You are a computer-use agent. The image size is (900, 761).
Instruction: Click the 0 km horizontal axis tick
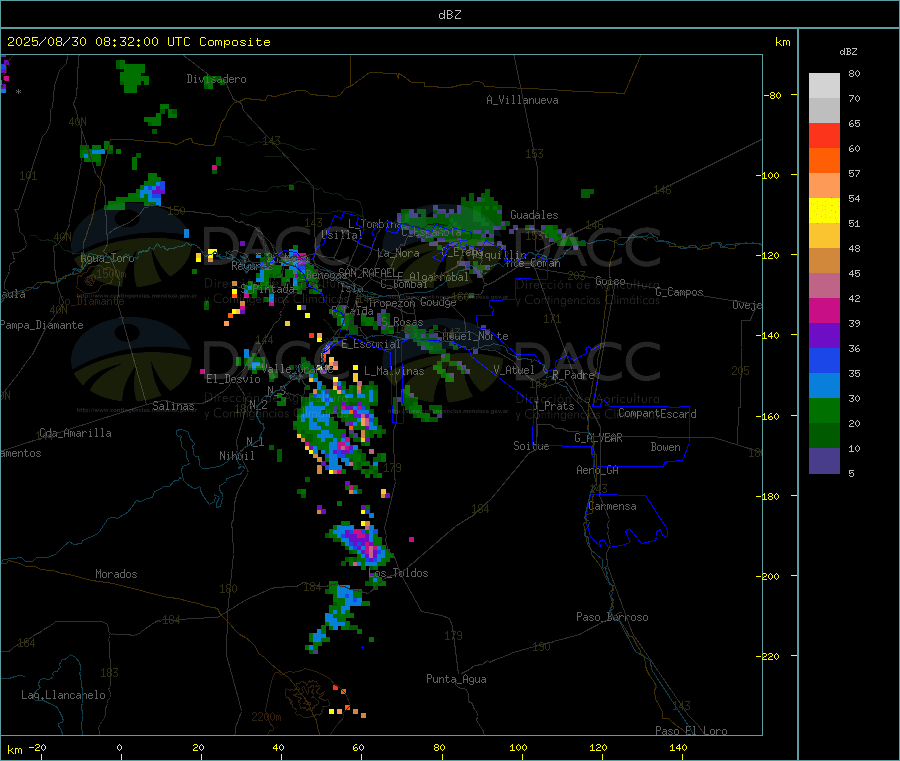tap(119, 747)
